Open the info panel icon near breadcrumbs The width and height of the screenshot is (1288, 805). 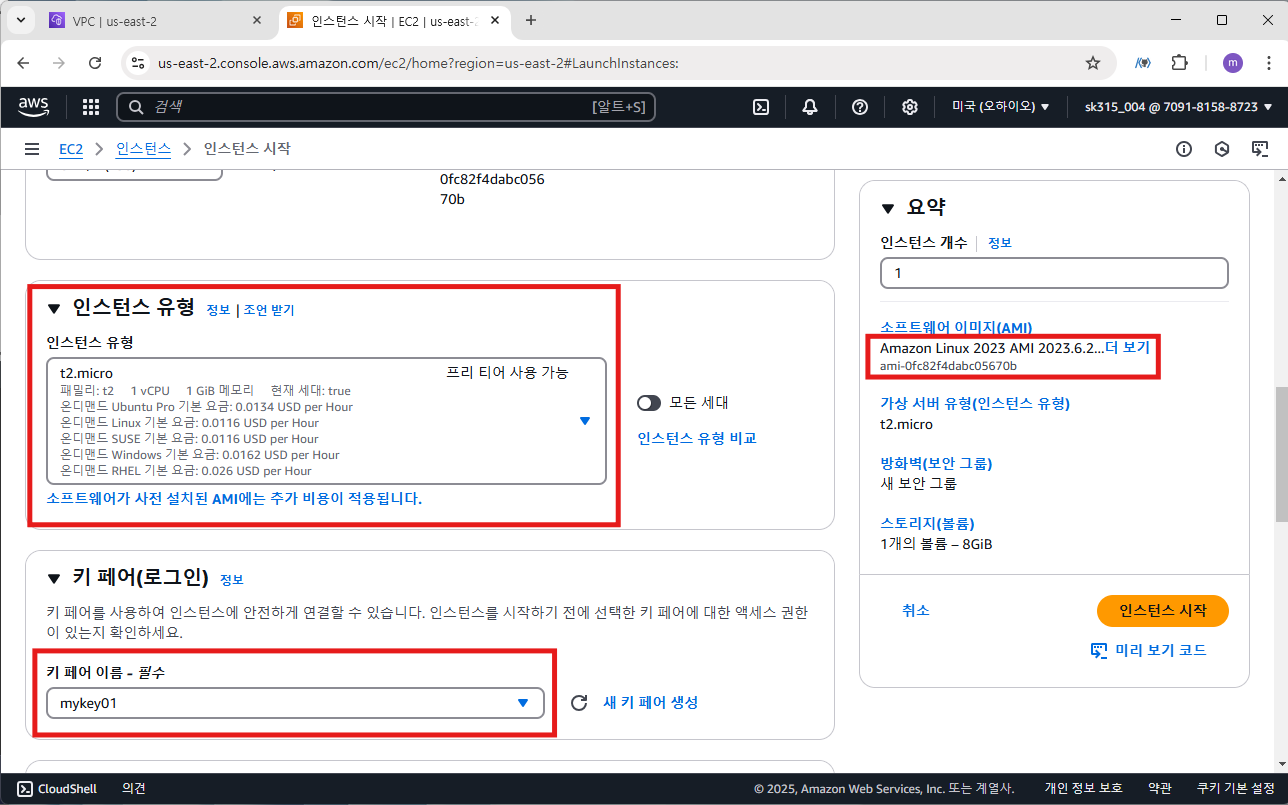(x=1184, y=149)
